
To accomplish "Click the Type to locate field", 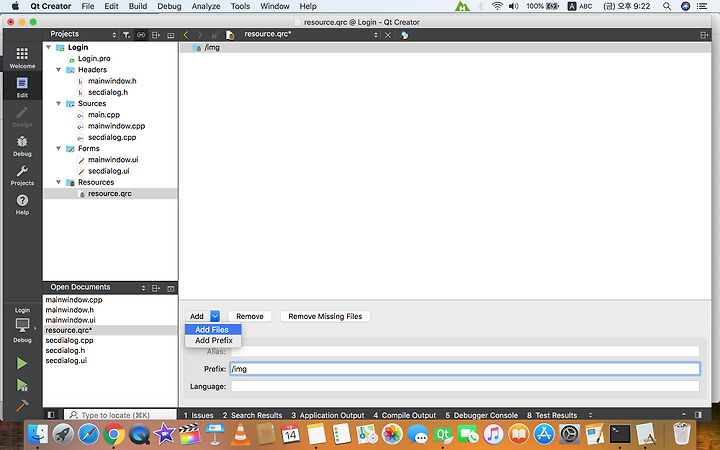I will [120, 415].
